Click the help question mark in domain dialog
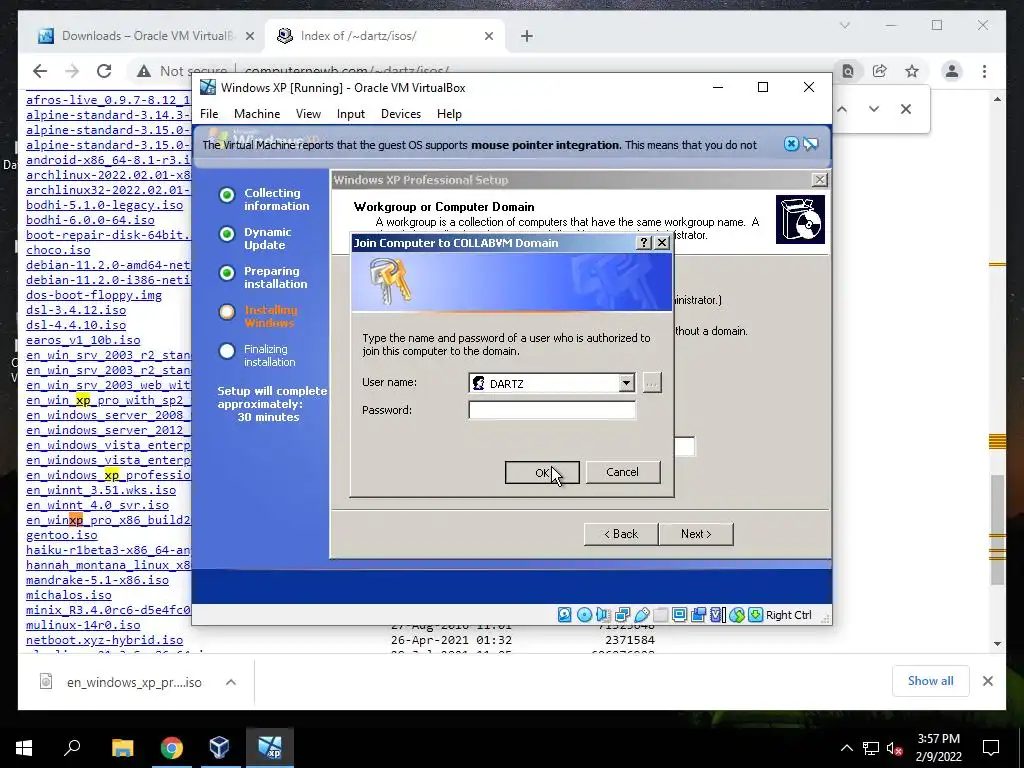1024x768 pixels. pyautogui.click(x=644, y=243)
